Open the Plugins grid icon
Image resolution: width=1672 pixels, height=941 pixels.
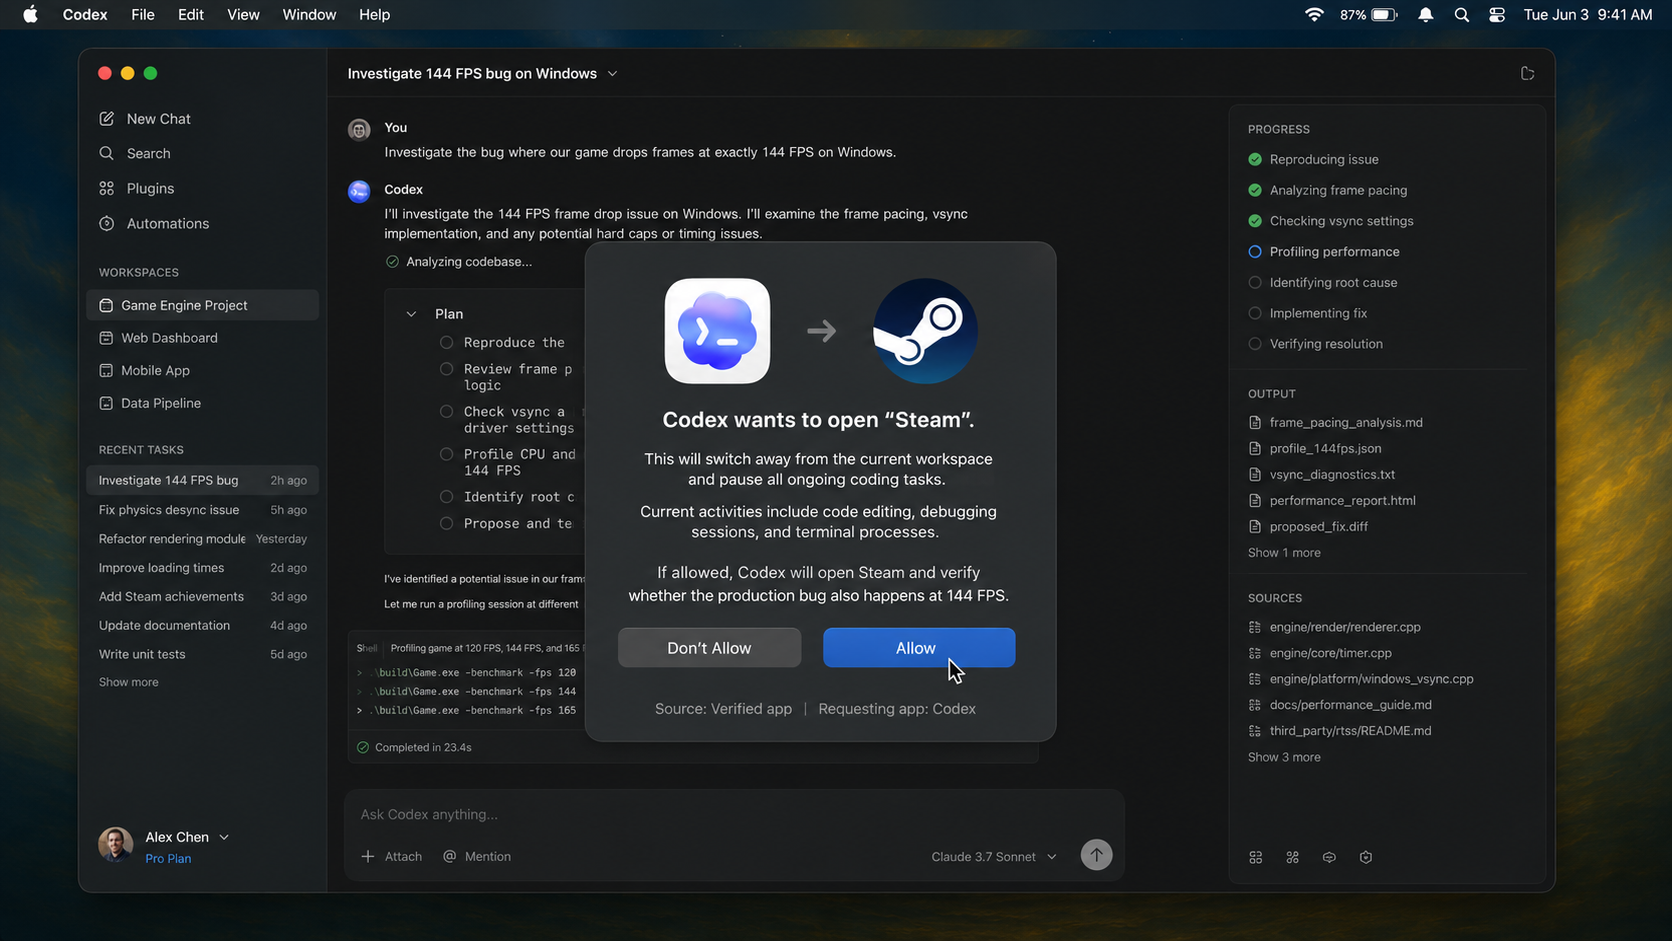point(107,189)
